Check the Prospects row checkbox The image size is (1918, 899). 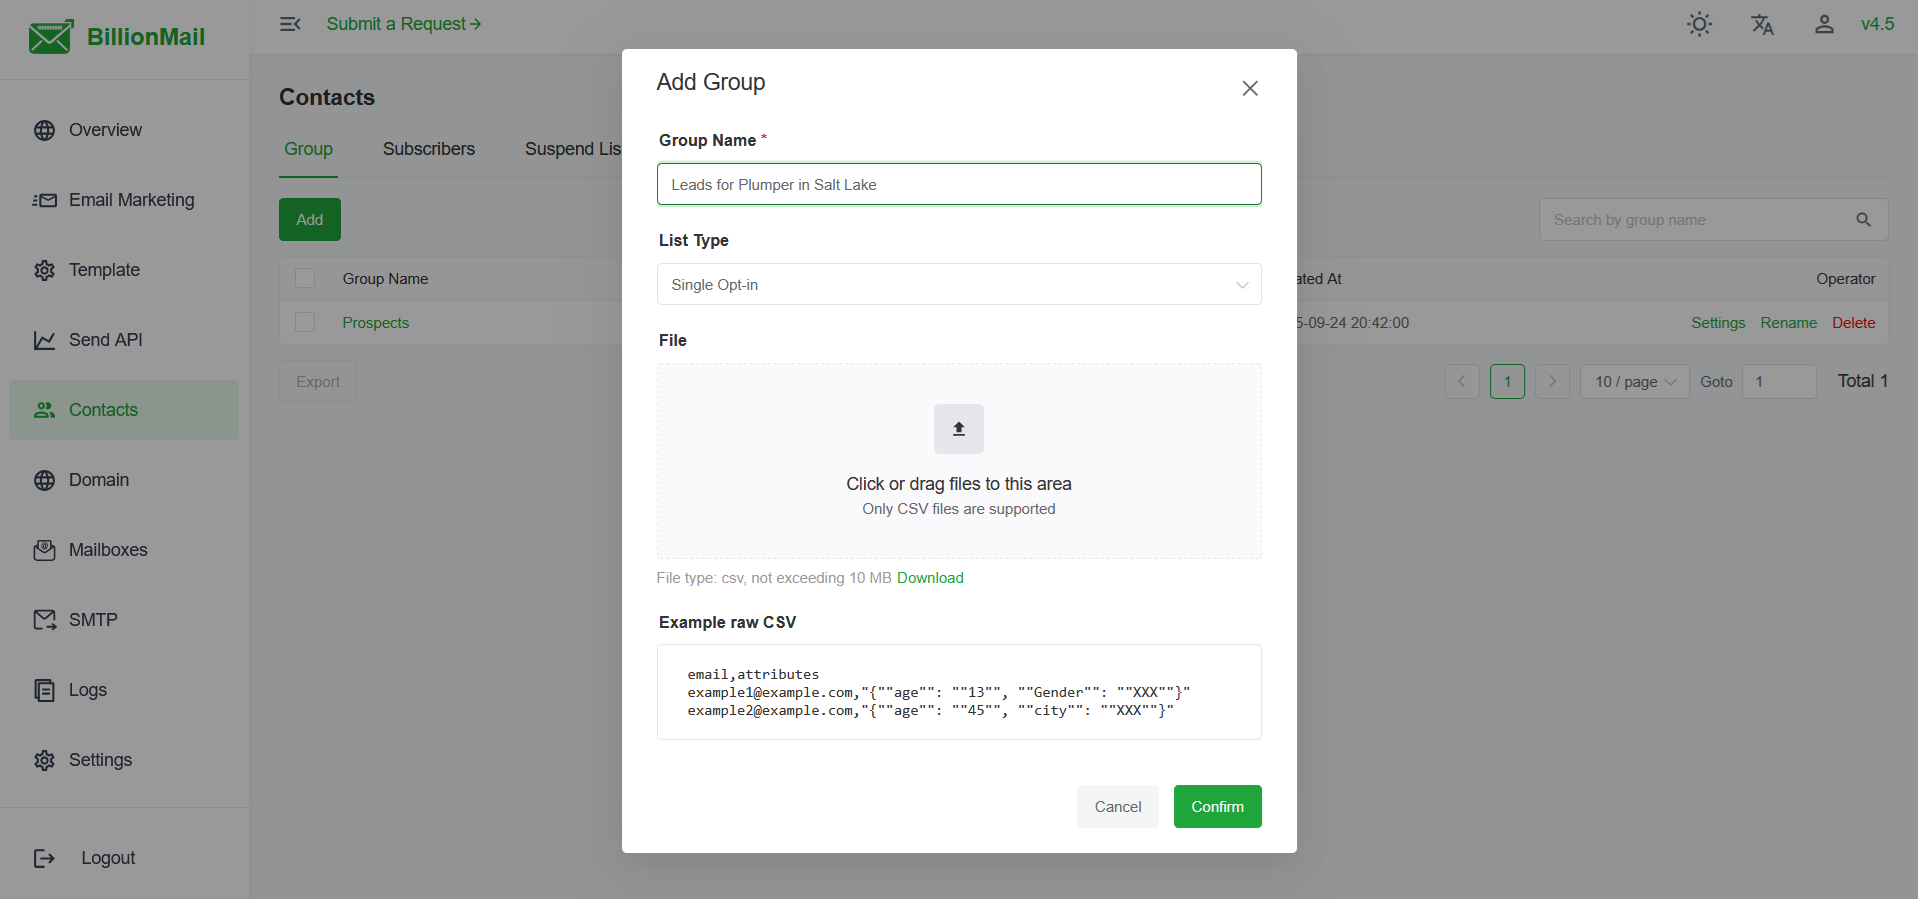(x=305, y=322)
